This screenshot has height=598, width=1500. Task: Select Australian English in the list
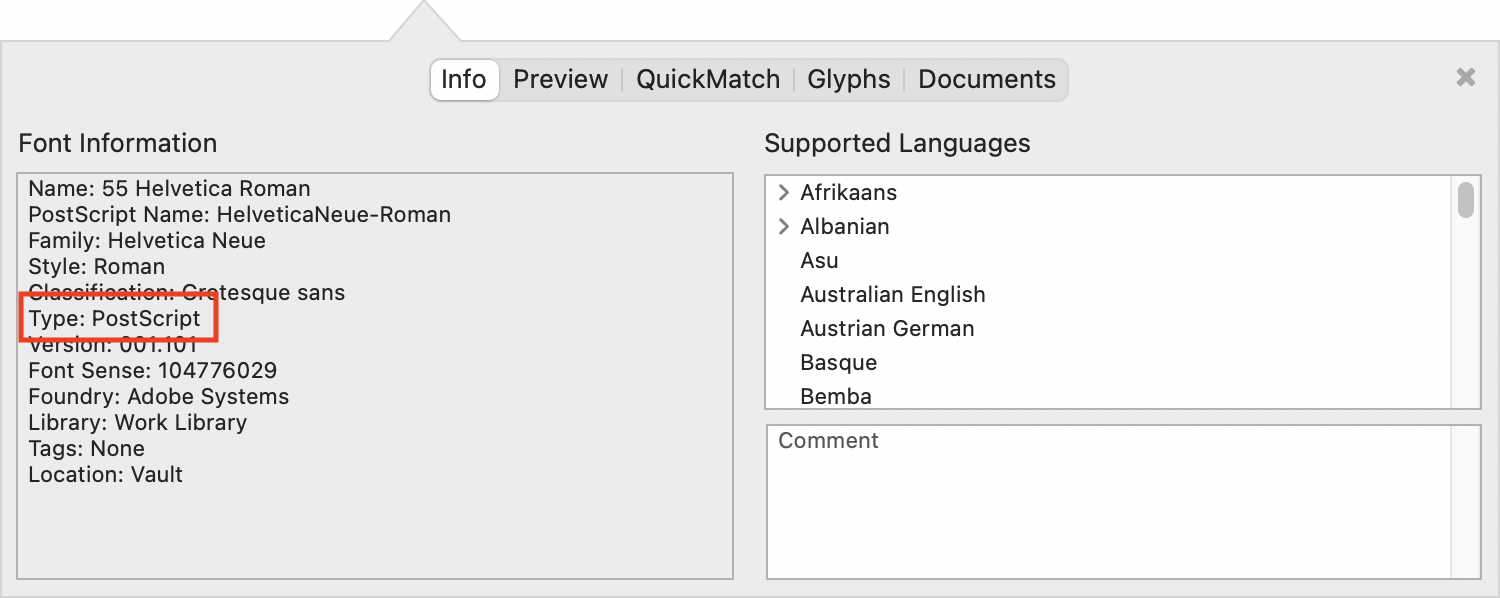(892, 295)
